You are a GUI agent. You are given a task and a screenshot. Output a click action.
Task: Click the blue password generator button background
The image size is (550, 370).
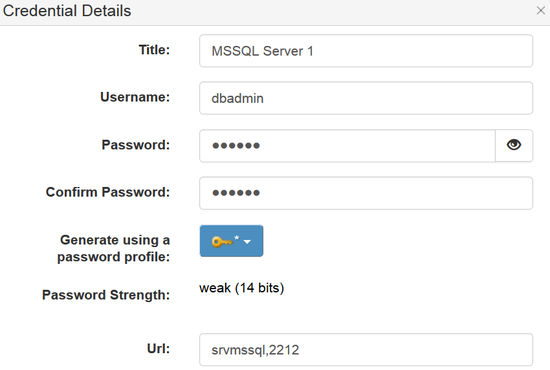pos(232,241)
